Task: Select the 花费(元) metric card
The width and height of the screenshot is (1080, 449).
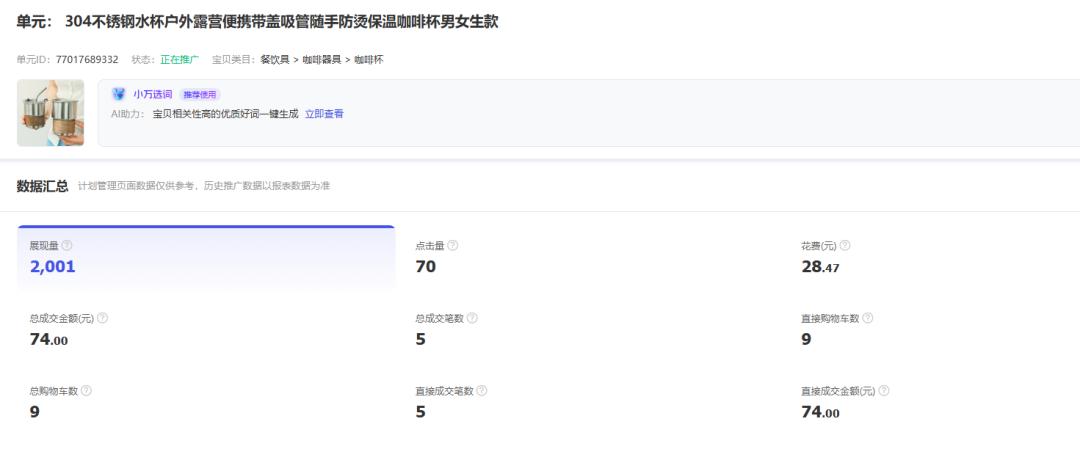Action: (930, 258)
